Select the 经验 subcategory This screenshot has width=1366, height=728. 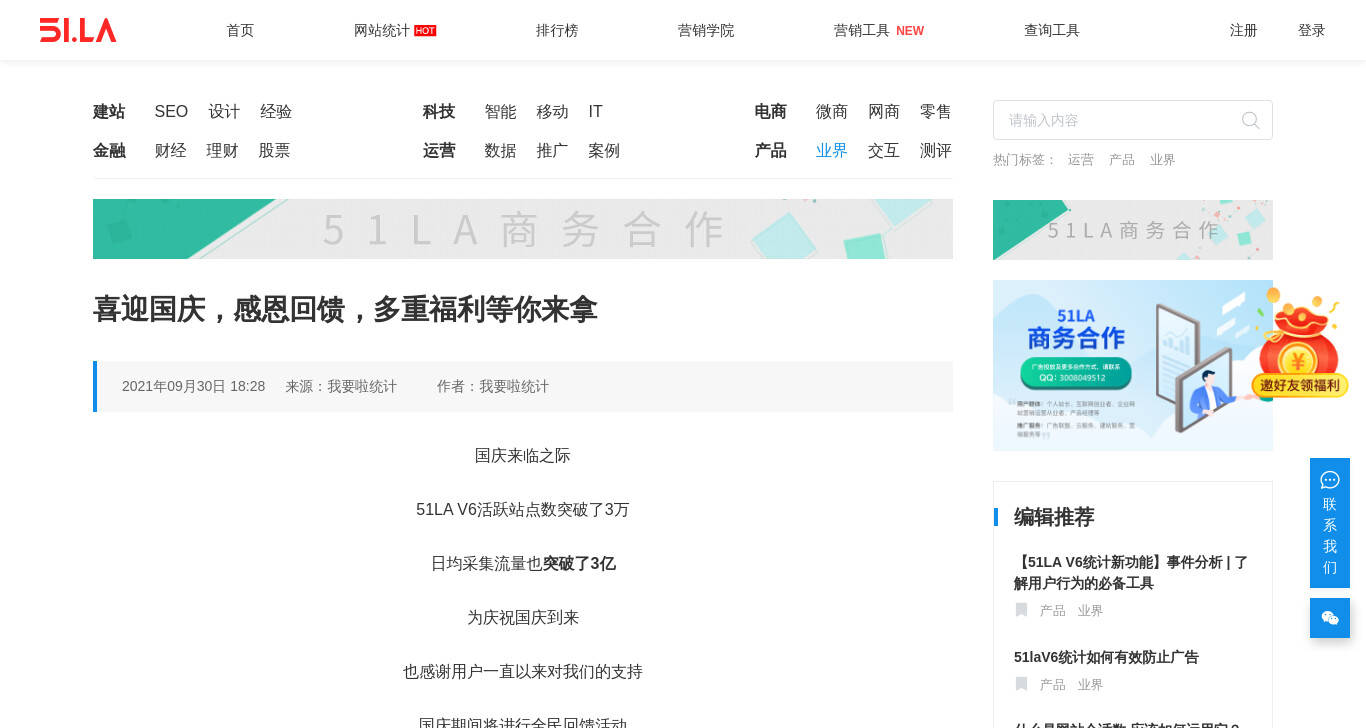(276, 112)
